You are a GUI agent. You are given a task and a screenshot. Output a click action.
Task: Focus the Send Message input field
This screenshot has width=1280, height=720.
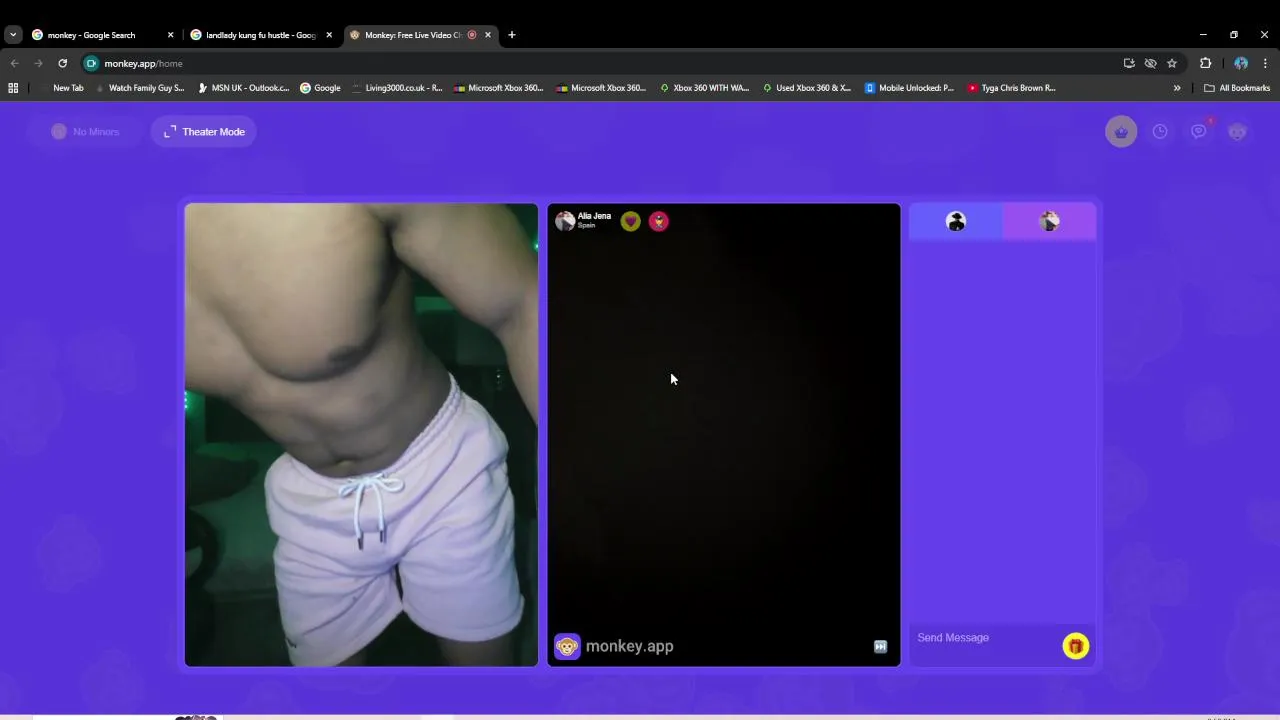[986, 638]
